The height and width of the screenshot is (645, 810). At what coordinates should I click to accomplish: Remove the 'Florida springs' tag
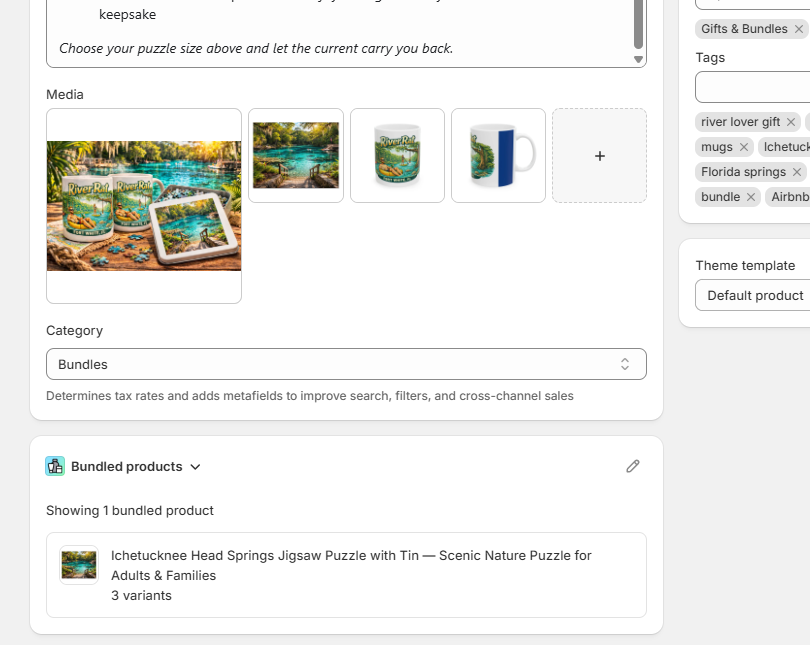coord(797,172)
